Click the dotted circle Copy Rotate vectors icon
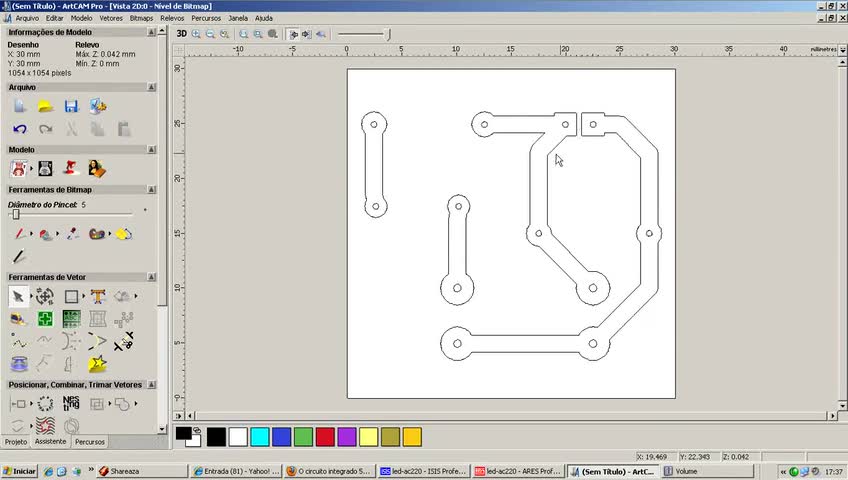Image resolution: width=848 pixels, height=480 pixels. (45, 403)
